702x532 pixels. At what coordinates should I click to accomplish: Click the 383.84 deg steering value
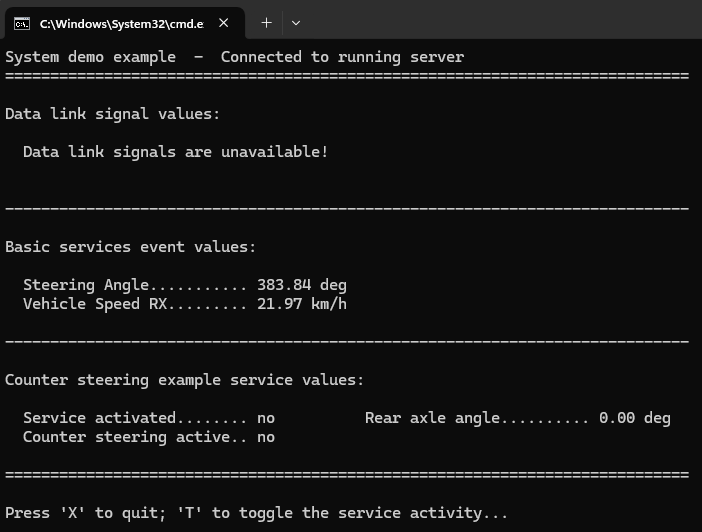click(301, 285)
